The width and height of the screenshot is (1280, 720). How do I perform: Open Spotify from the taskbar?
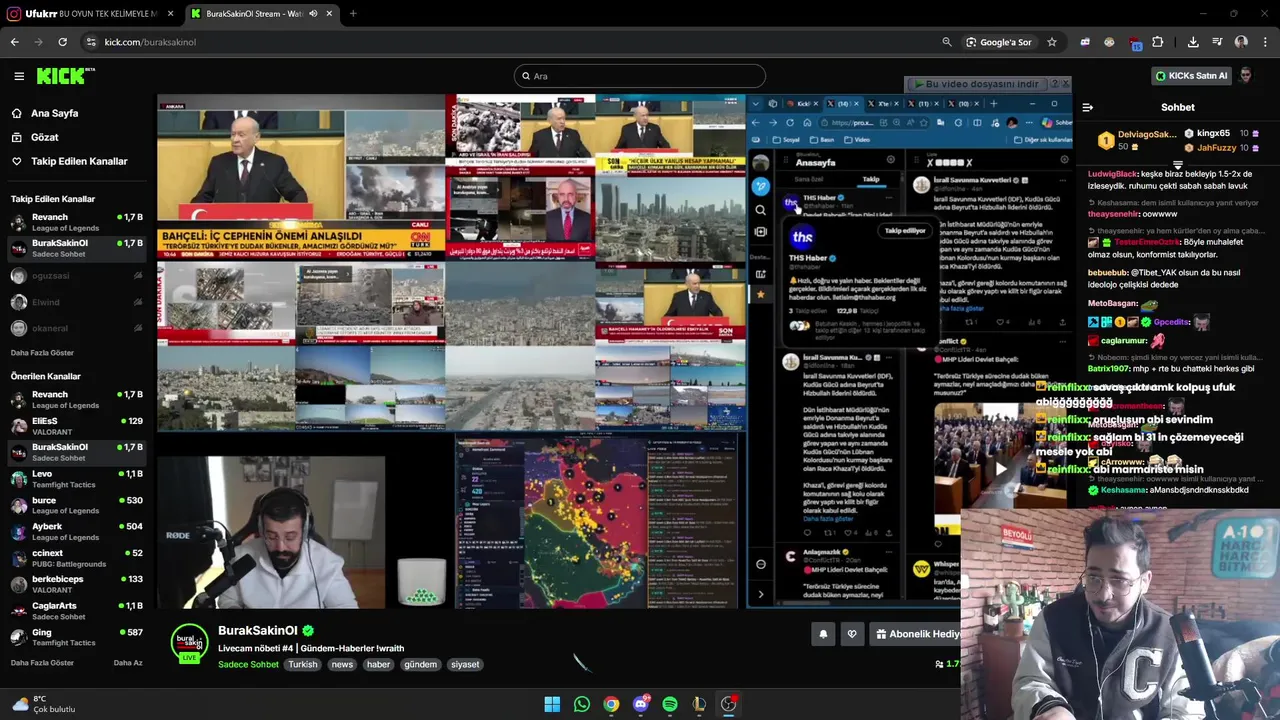coord(670,704)
